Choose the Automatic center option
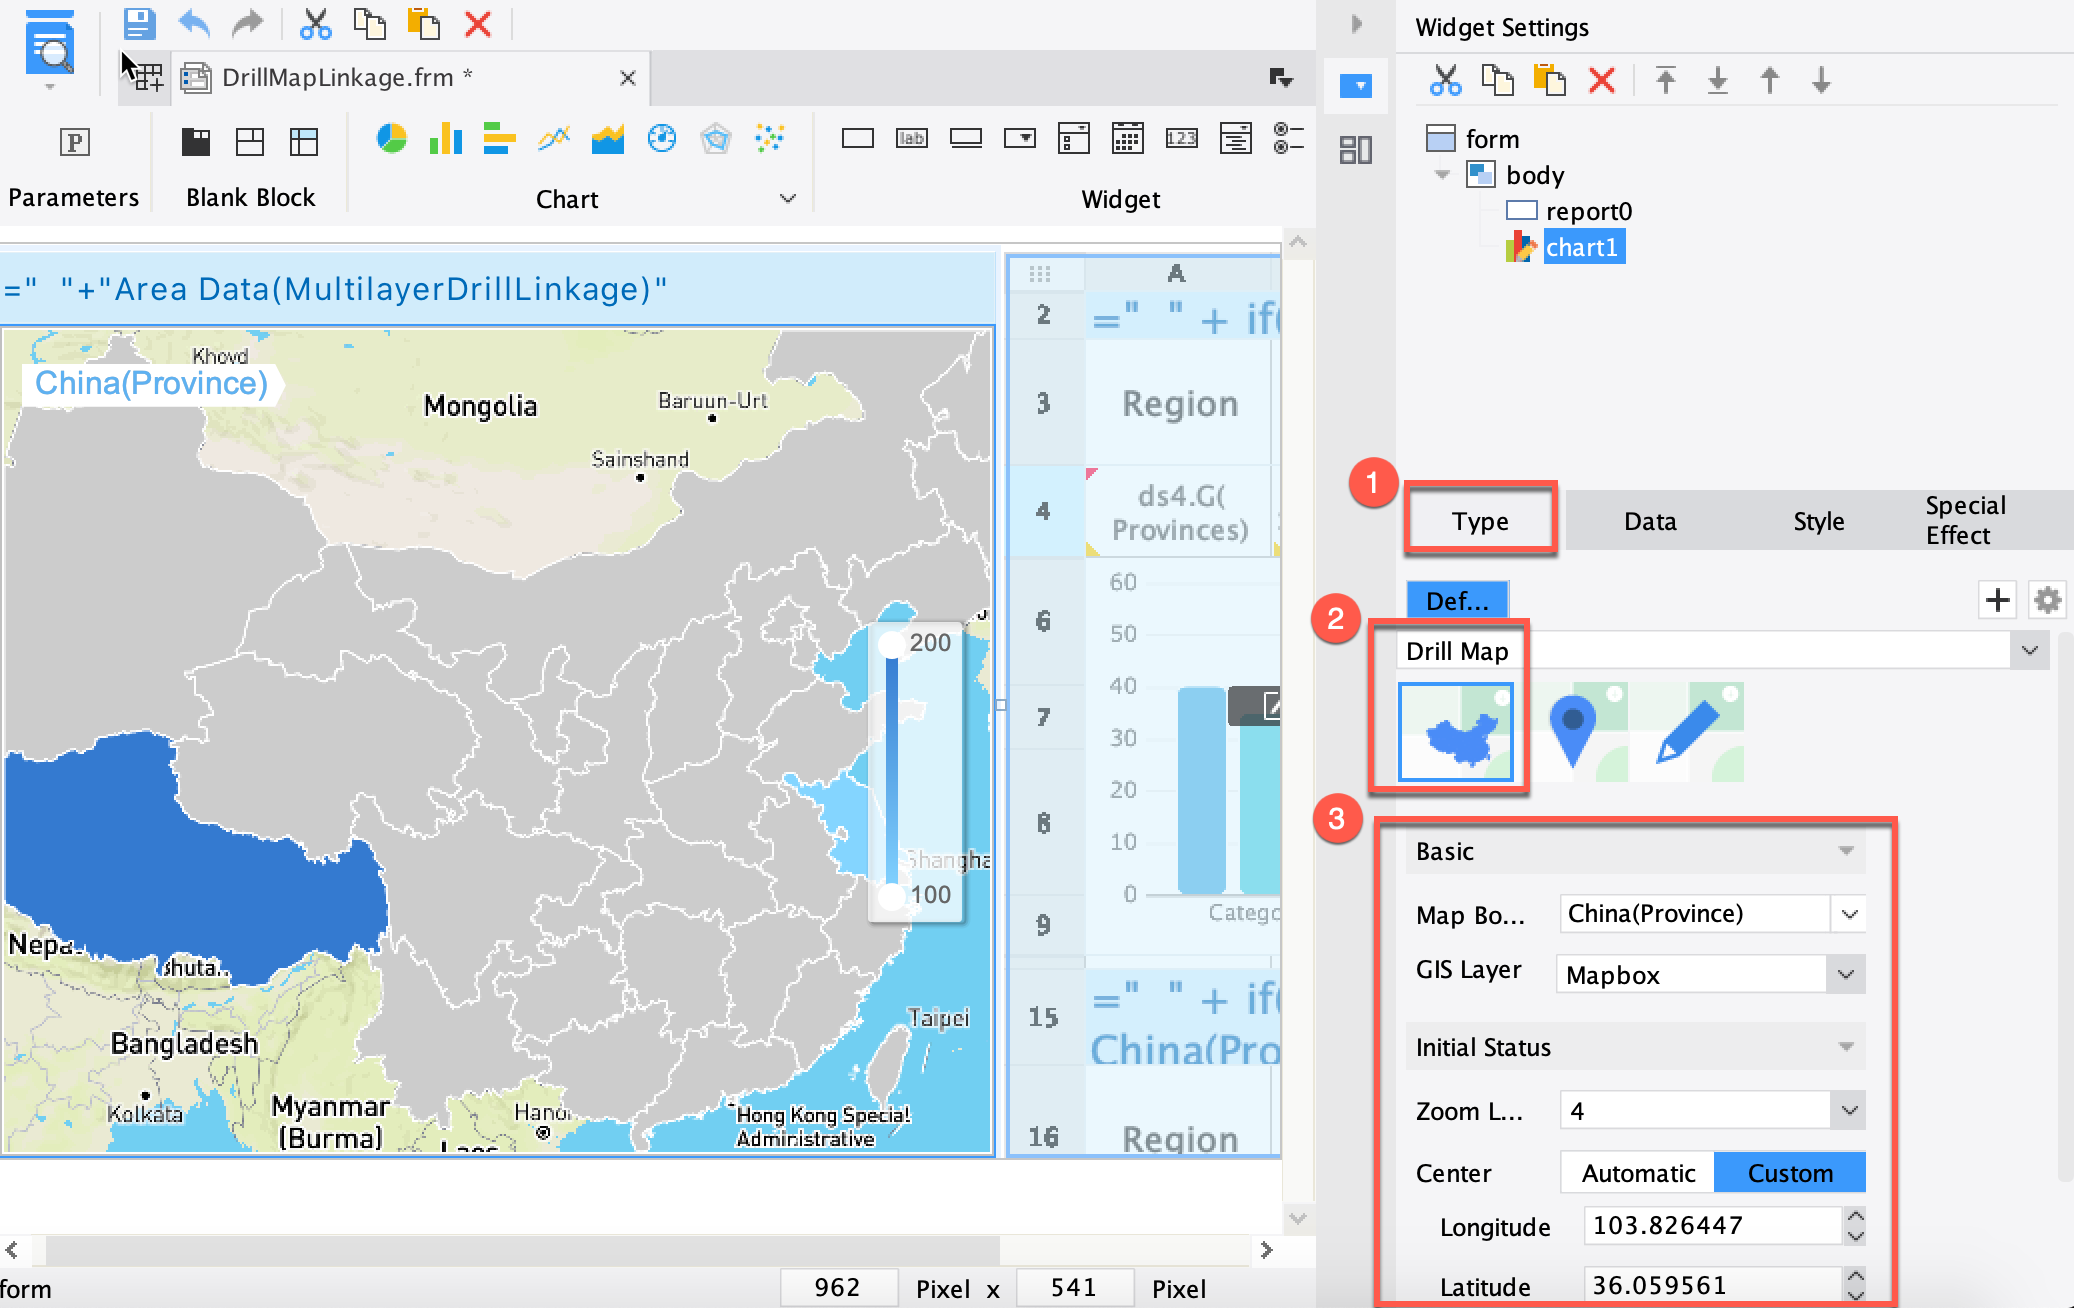 pos(1638,1172)
